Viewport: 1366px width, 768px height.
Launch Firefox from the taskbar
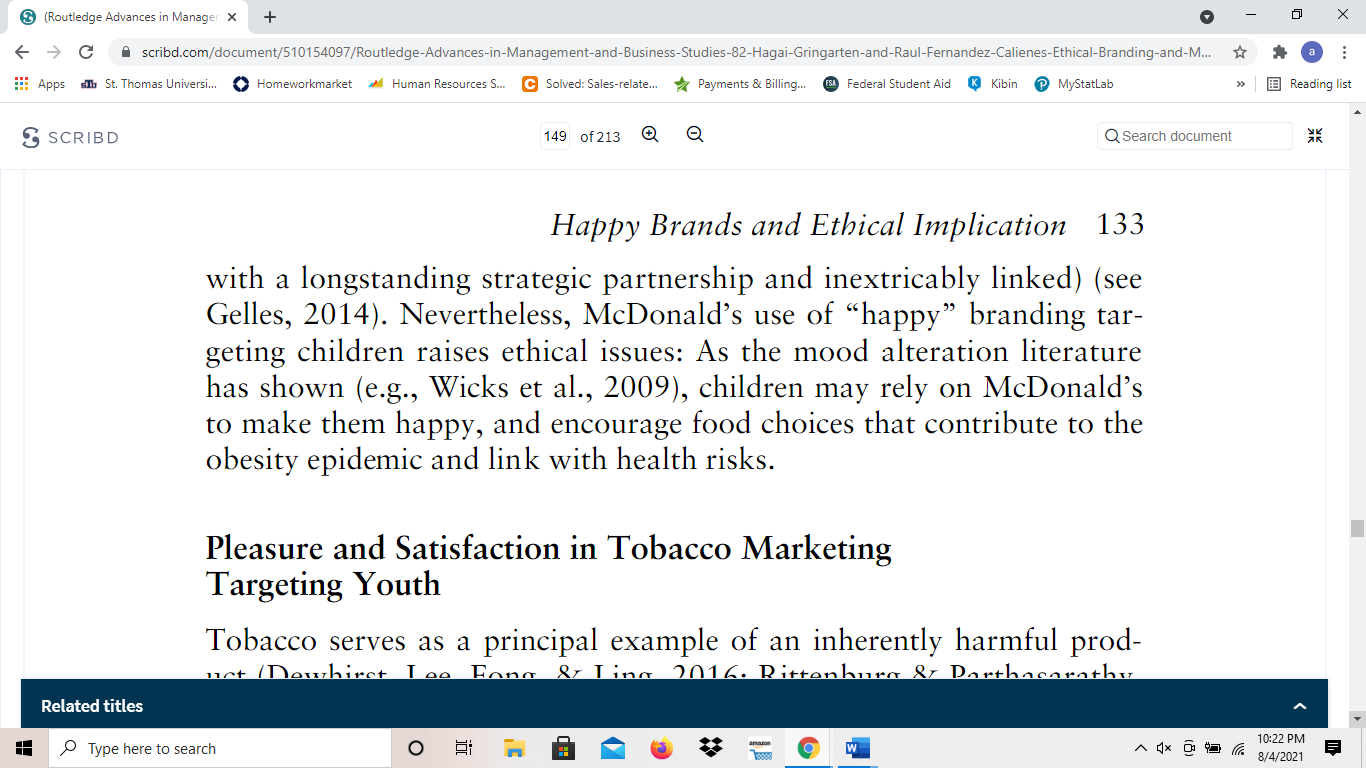click(661, 748)
